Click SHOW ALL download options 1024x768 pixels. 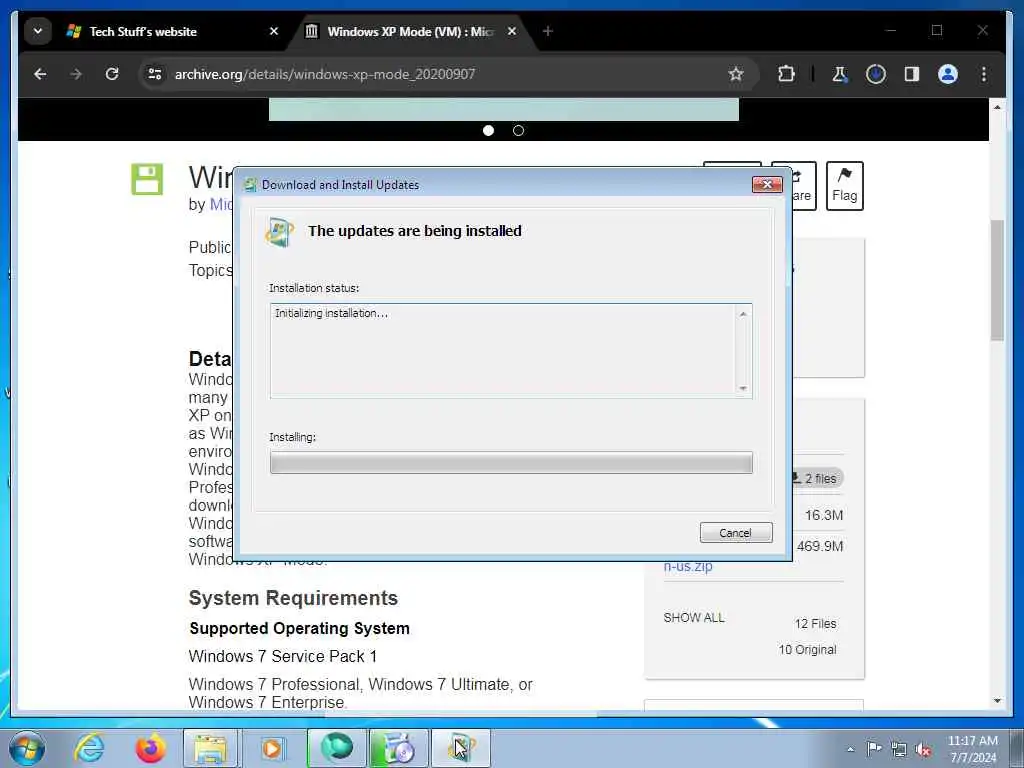pos(694,618)
